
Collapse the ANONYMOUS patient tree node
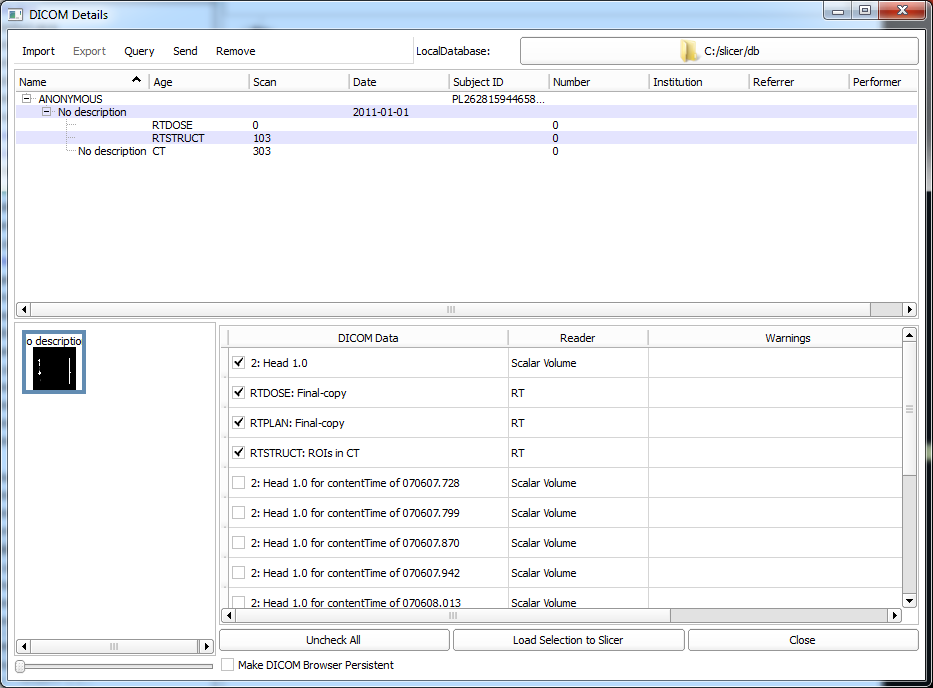point(27,100)
